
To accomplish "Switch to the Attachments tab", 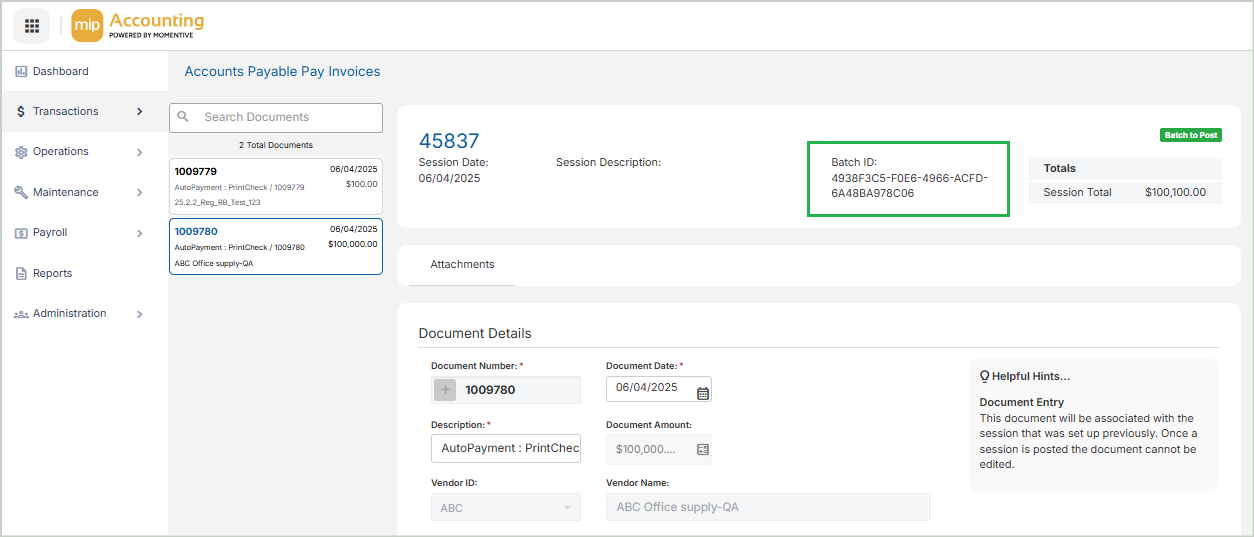I will pyautogui.click(x=462, y=265).
